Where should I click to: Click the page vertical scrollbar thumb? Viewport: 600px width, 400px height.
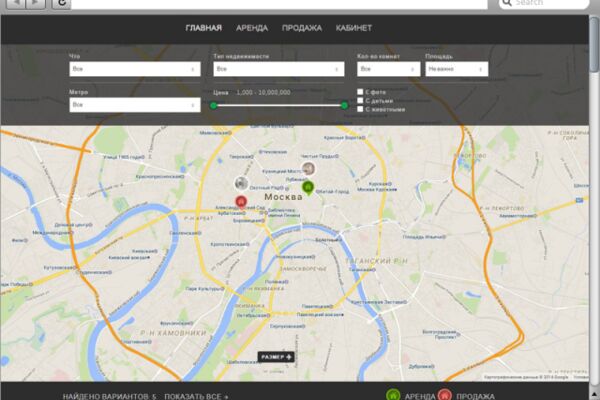coord(594,44)
